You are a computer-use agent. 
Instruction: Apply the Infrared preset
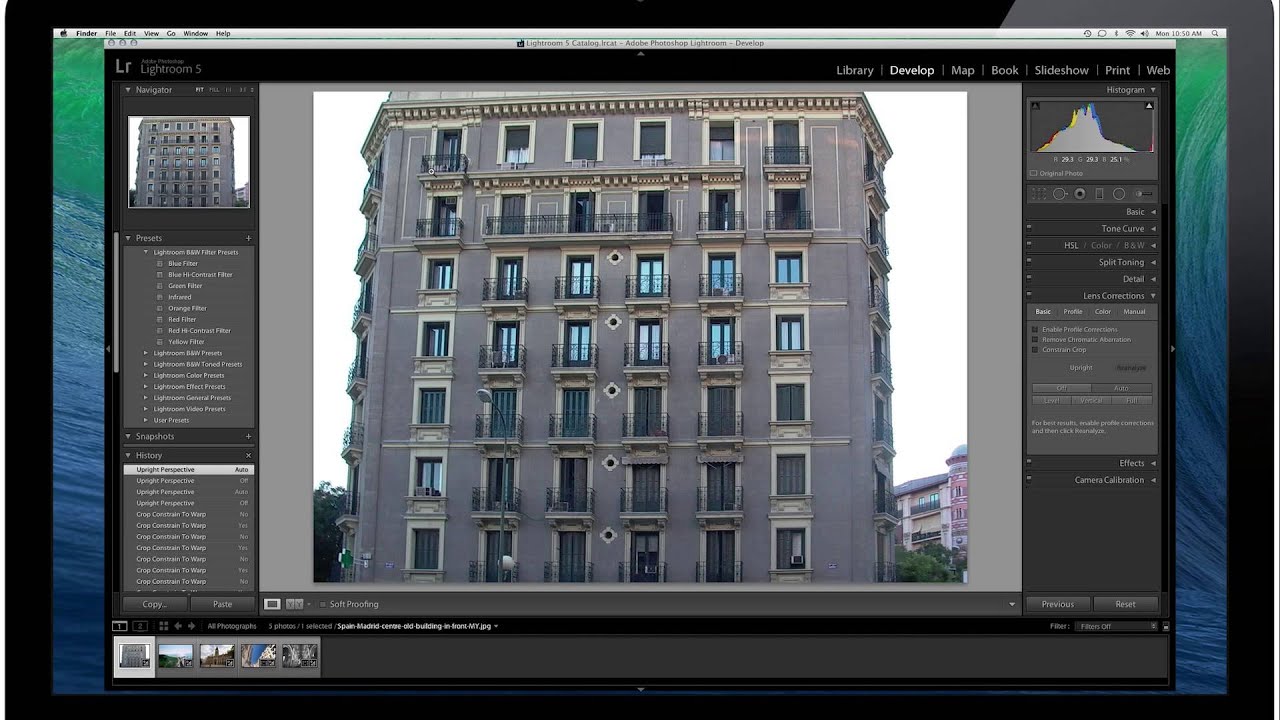[180, 297]
